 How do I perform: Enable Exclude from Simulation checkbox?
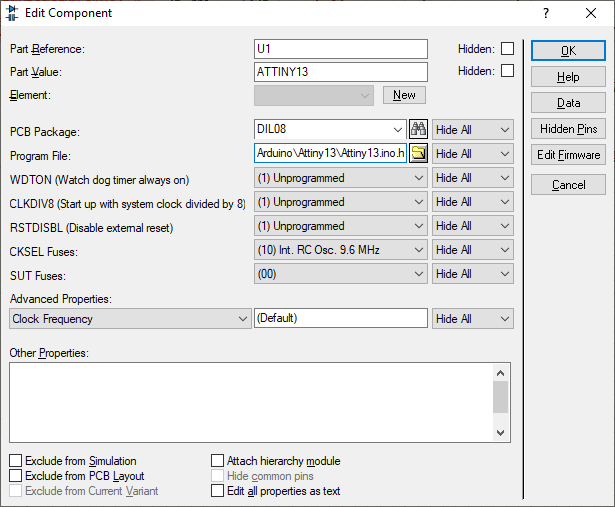tap(15, 461)
